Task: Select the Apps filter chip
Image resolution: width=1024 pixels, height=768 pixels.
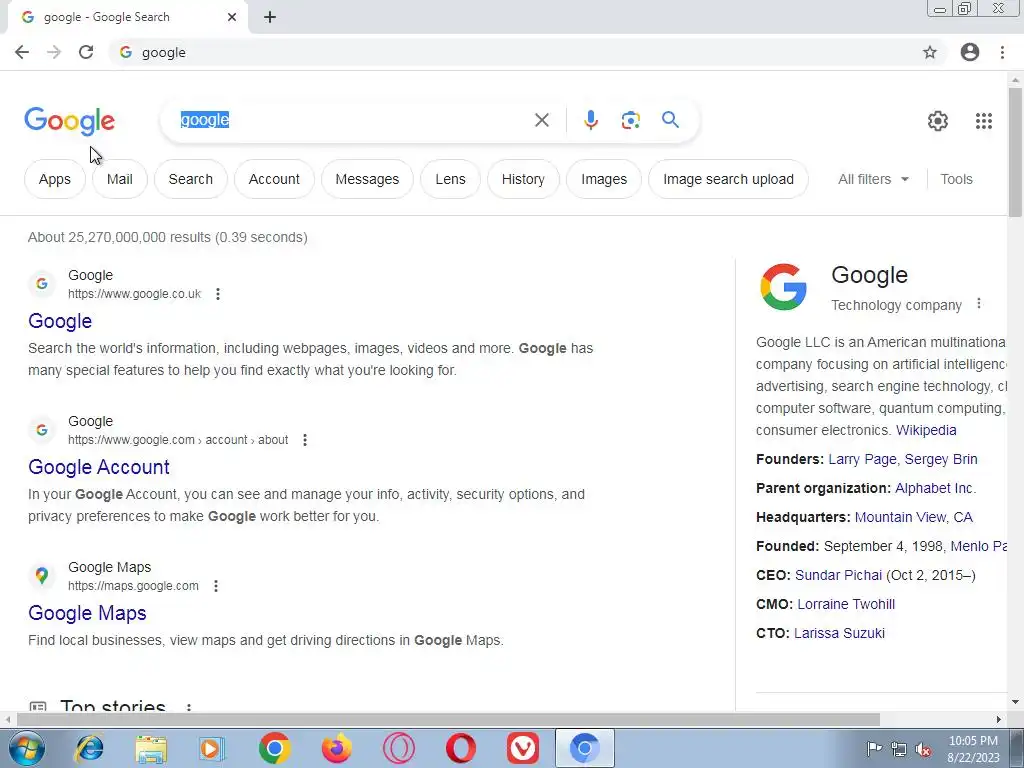Action: [x=55, y=179]
